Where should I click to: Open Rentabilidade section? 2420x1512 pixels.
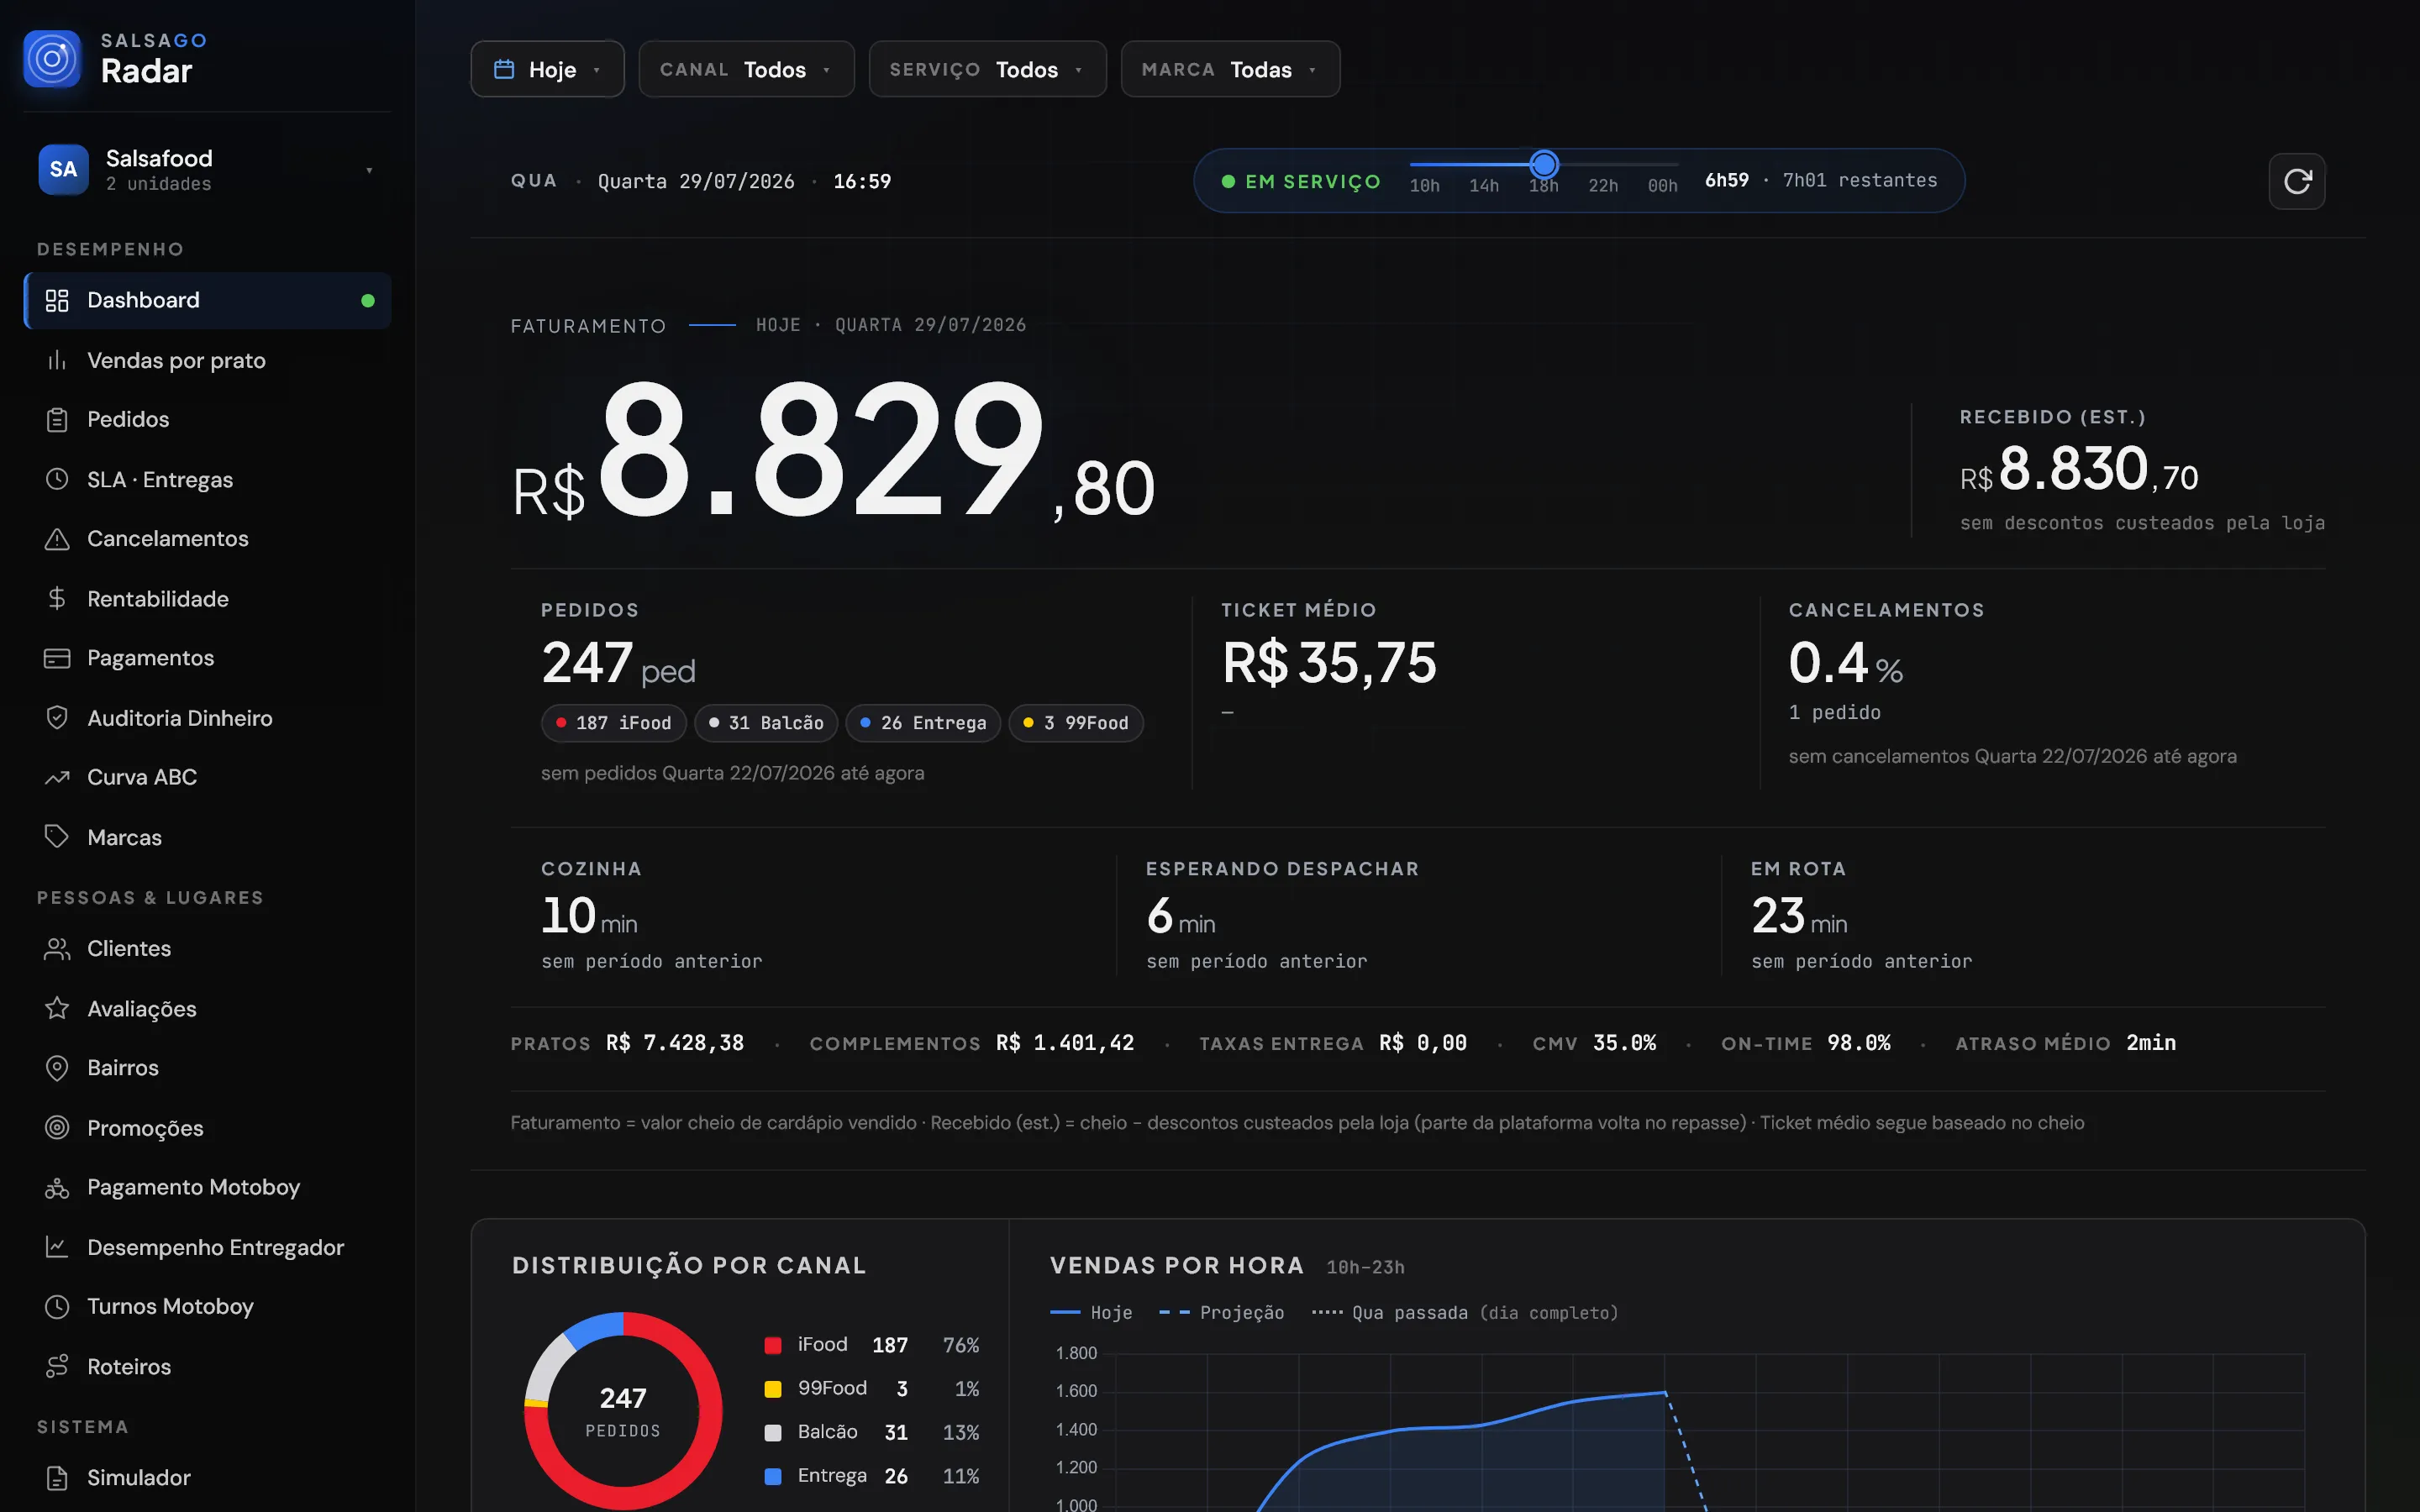(208, 598)
